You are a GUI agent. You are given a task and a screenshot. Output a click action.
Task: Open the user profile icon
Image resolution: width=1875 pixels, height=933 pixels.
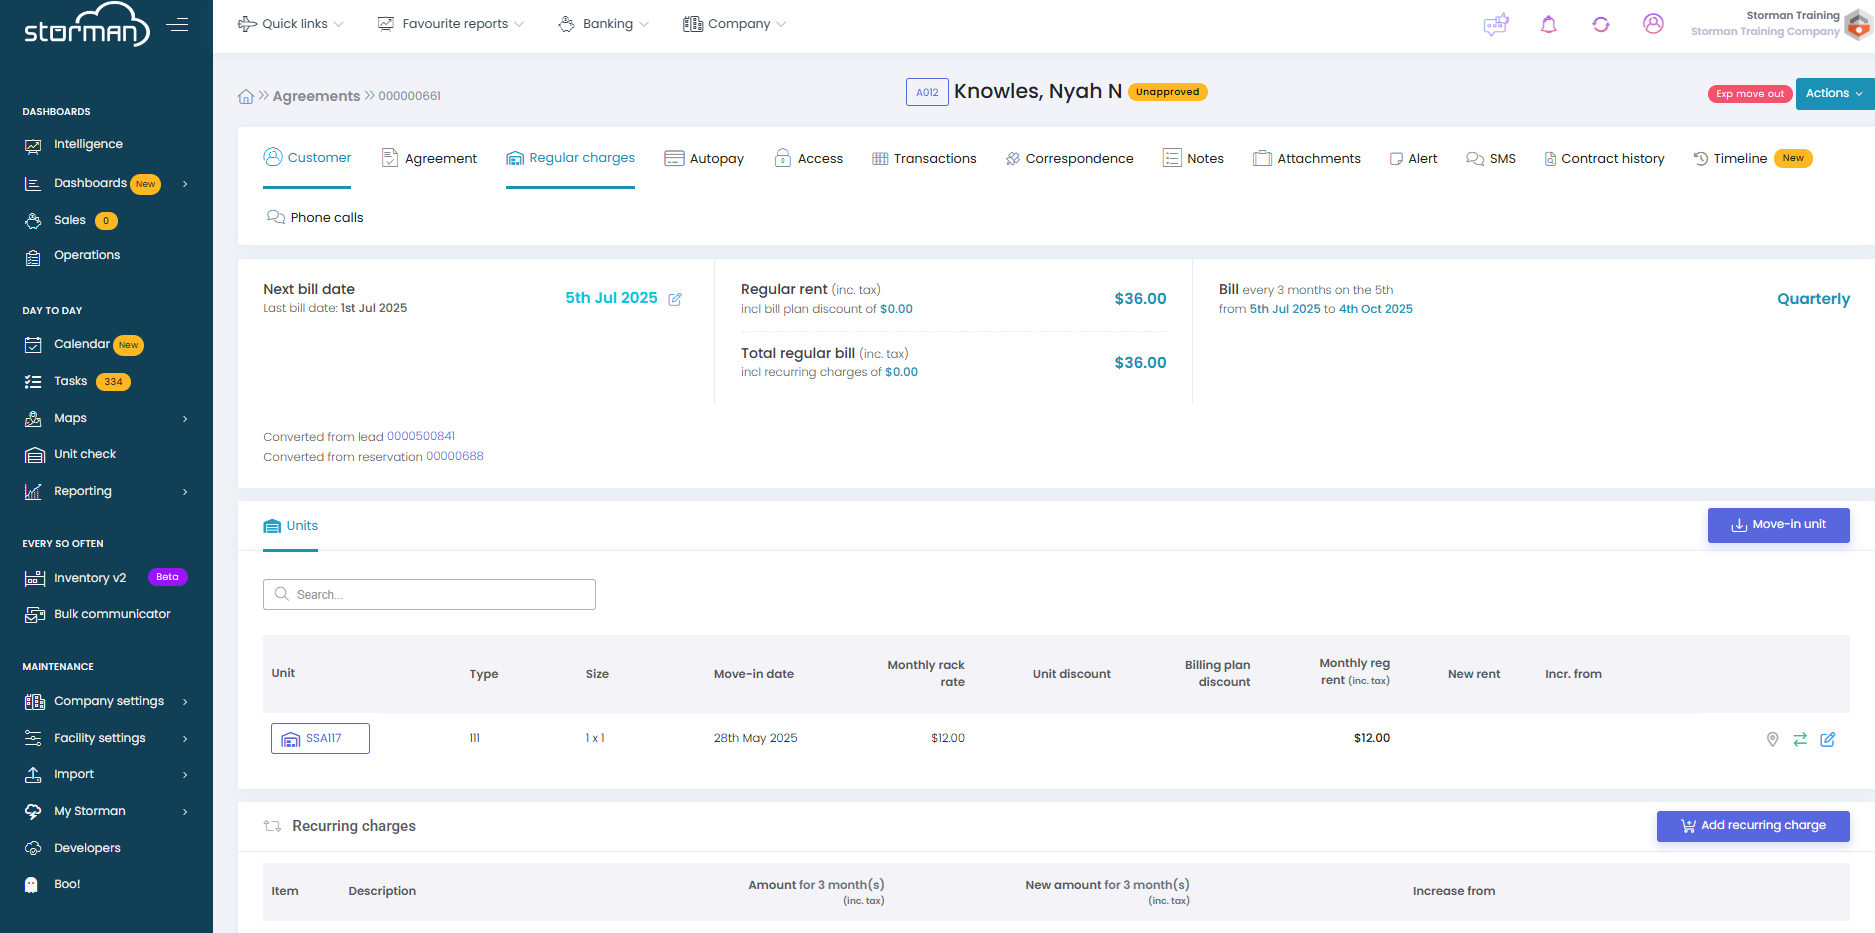point(1653,24)
